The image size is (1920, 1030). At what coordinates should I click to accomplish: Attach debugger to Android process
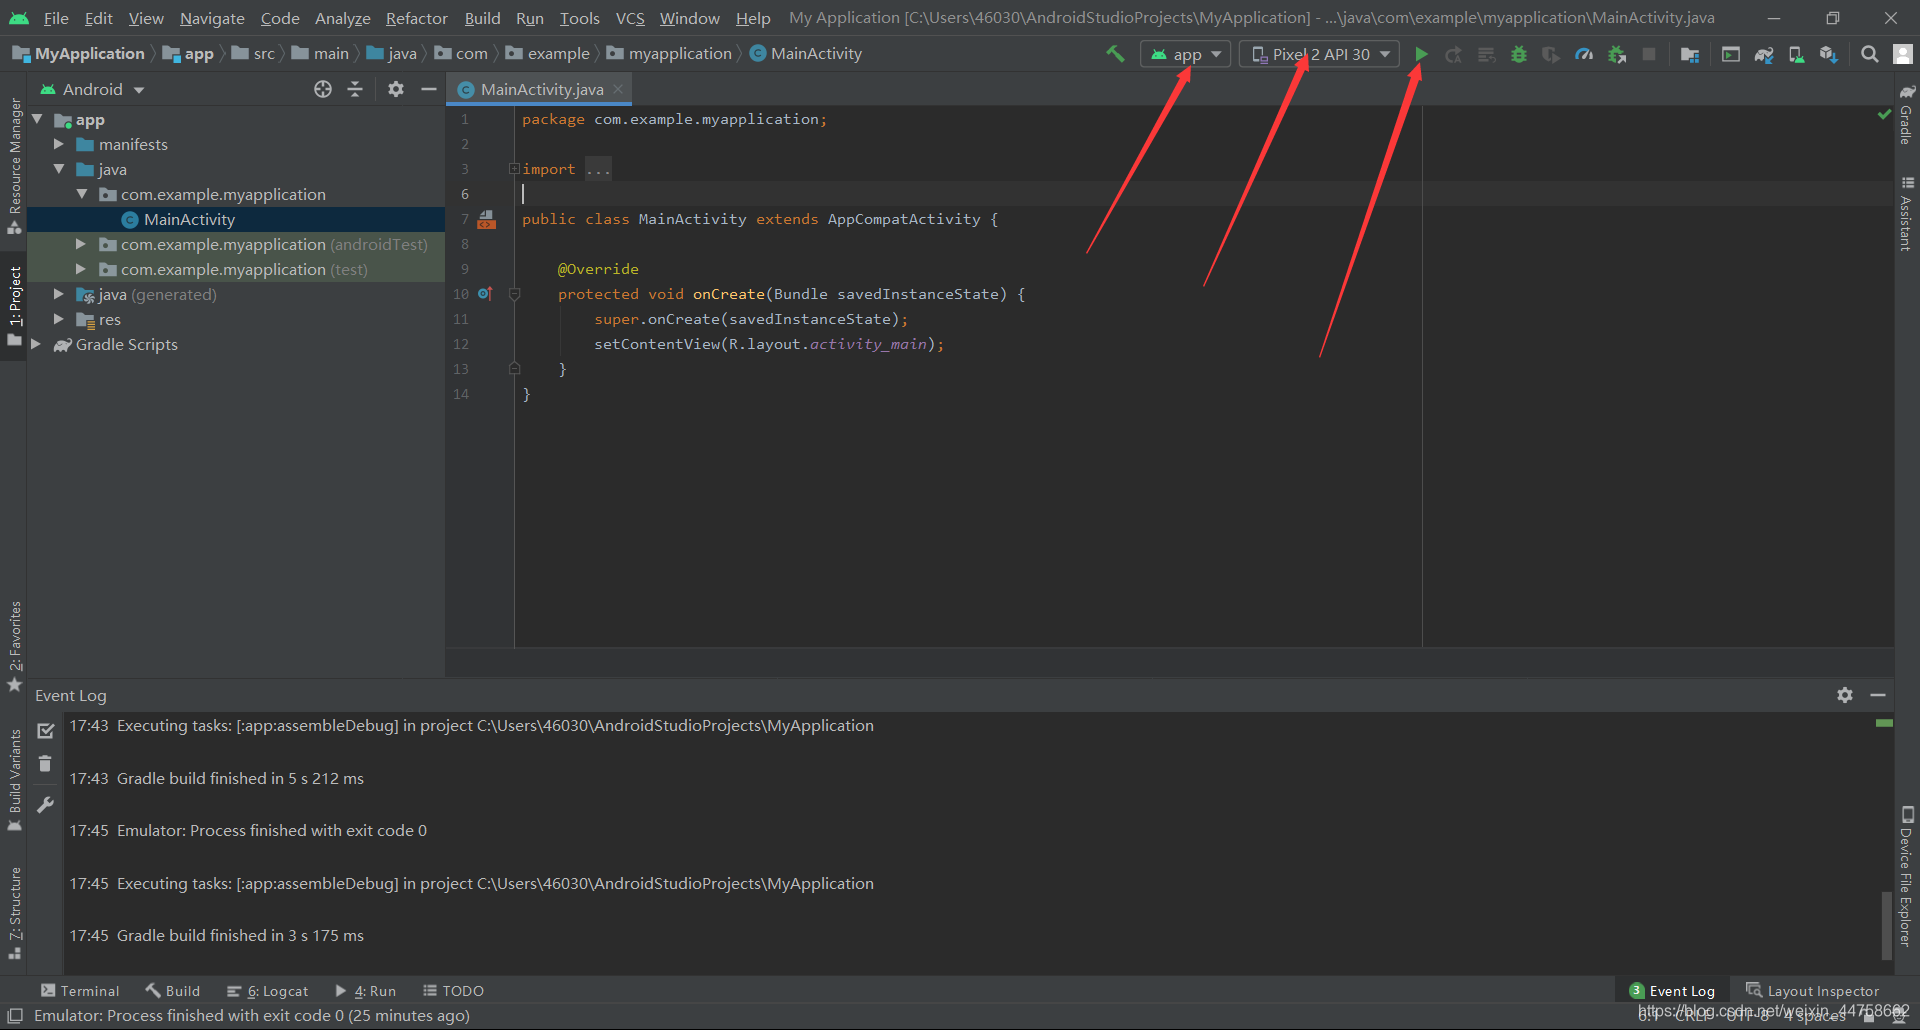pos(1617,54)
